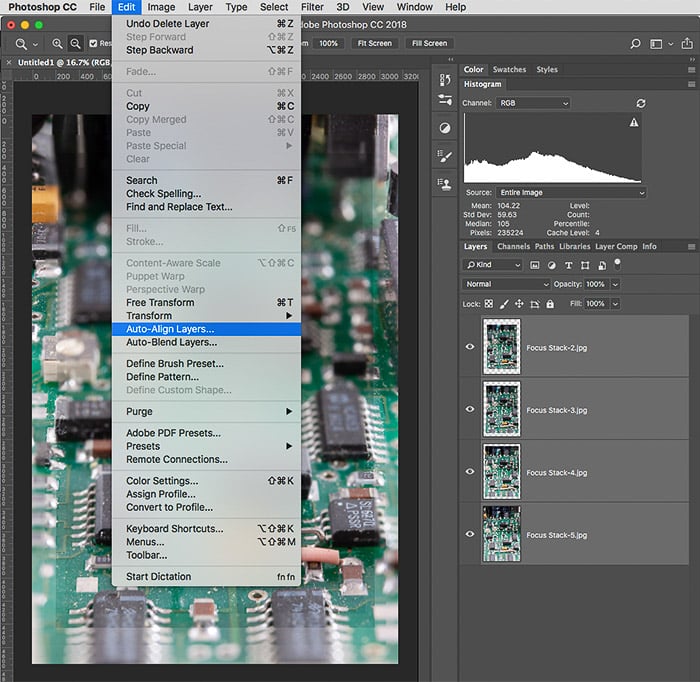The width and height of the screenshot is (700, 682).
Task: Filter layers by type layers
Action: tap(568, 265)
